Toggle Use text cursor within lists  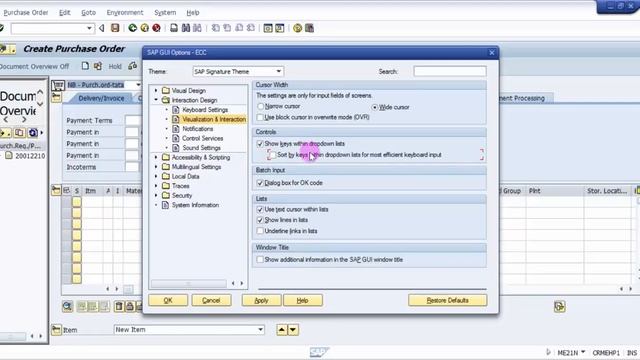click(260, 209)
